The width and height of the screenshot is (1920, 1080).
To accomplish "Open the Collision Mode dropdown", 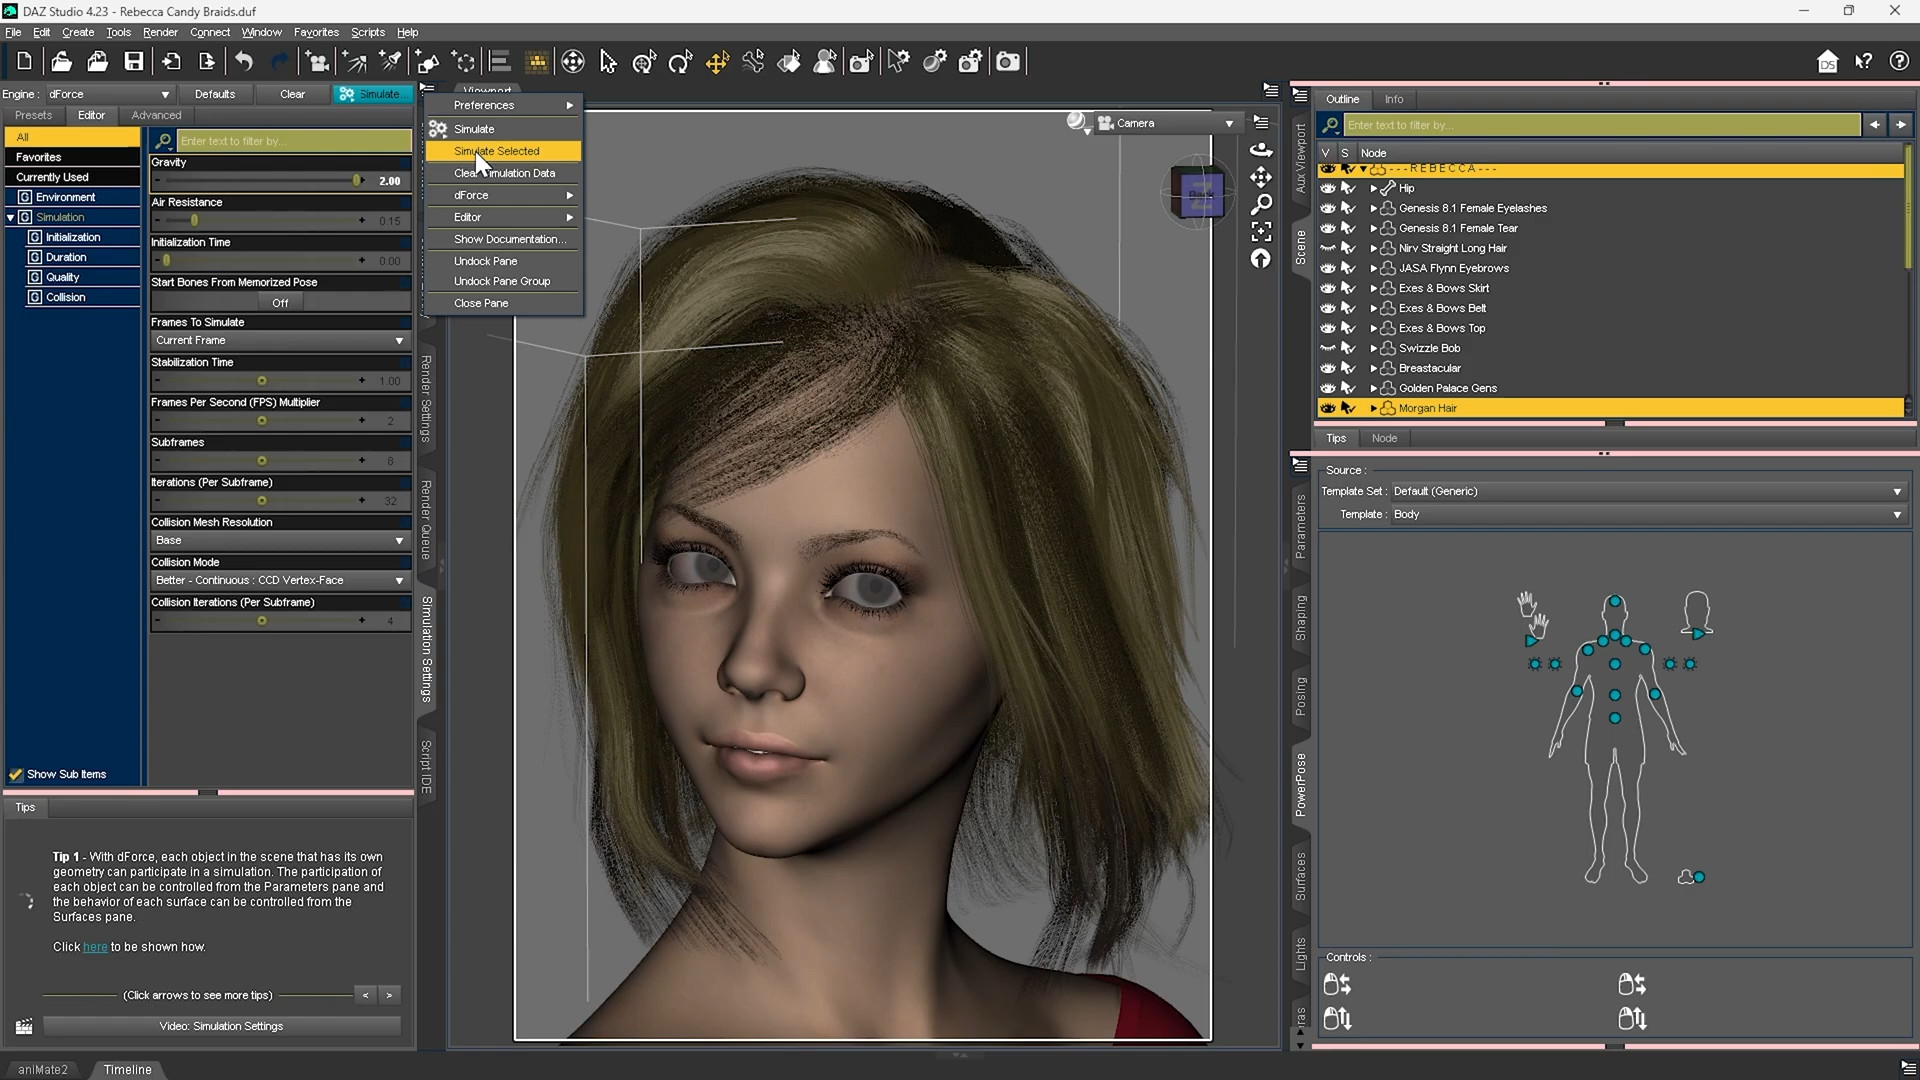I will click(280, 580).
